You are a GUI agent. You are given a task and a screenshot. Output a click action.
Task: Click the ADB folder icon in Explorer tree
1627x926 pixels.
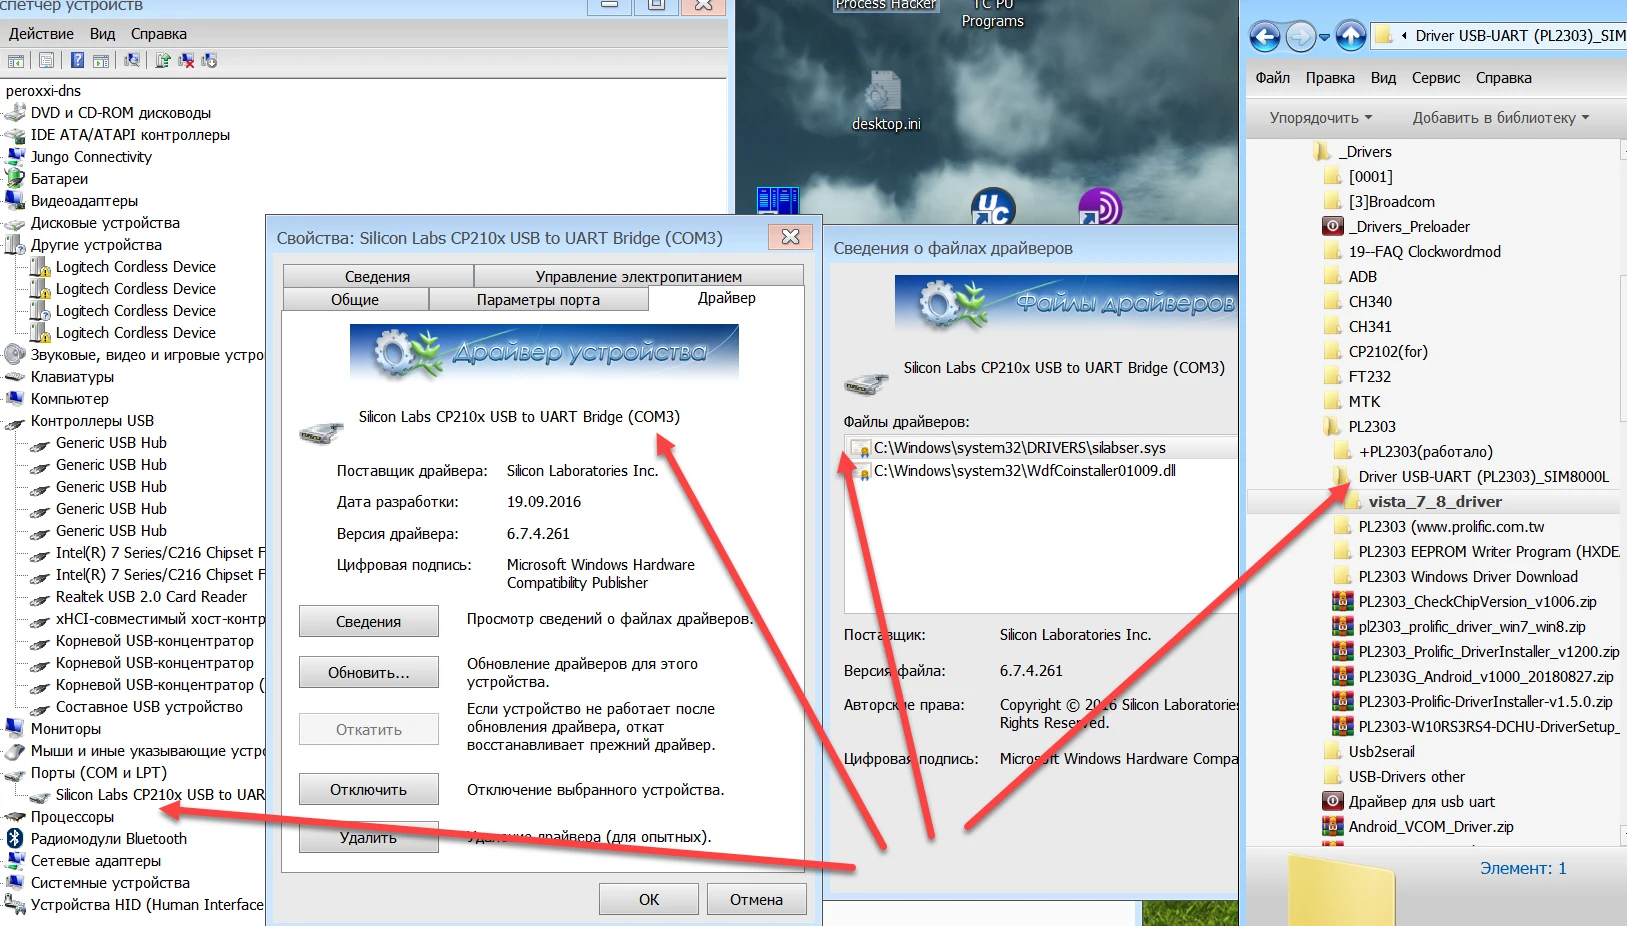click(1332, 277)
